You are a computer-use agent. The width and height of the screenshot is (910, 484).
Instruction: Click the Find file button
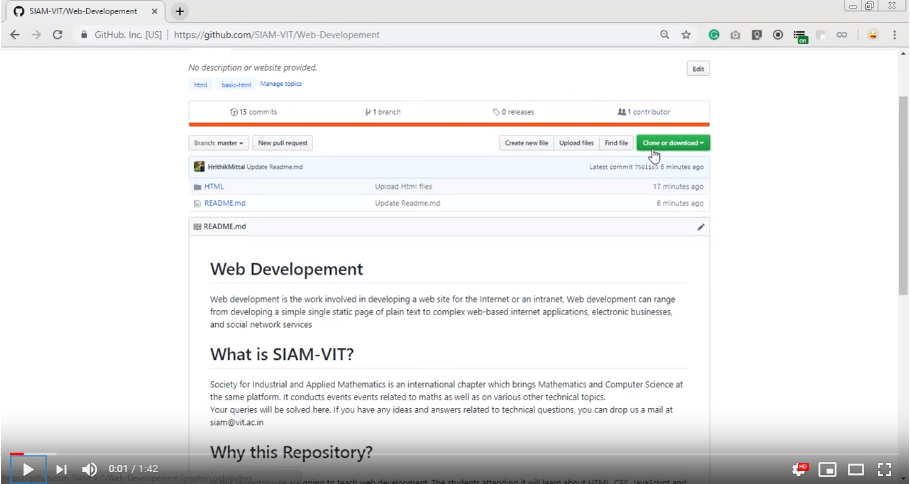tap(616, 143)
